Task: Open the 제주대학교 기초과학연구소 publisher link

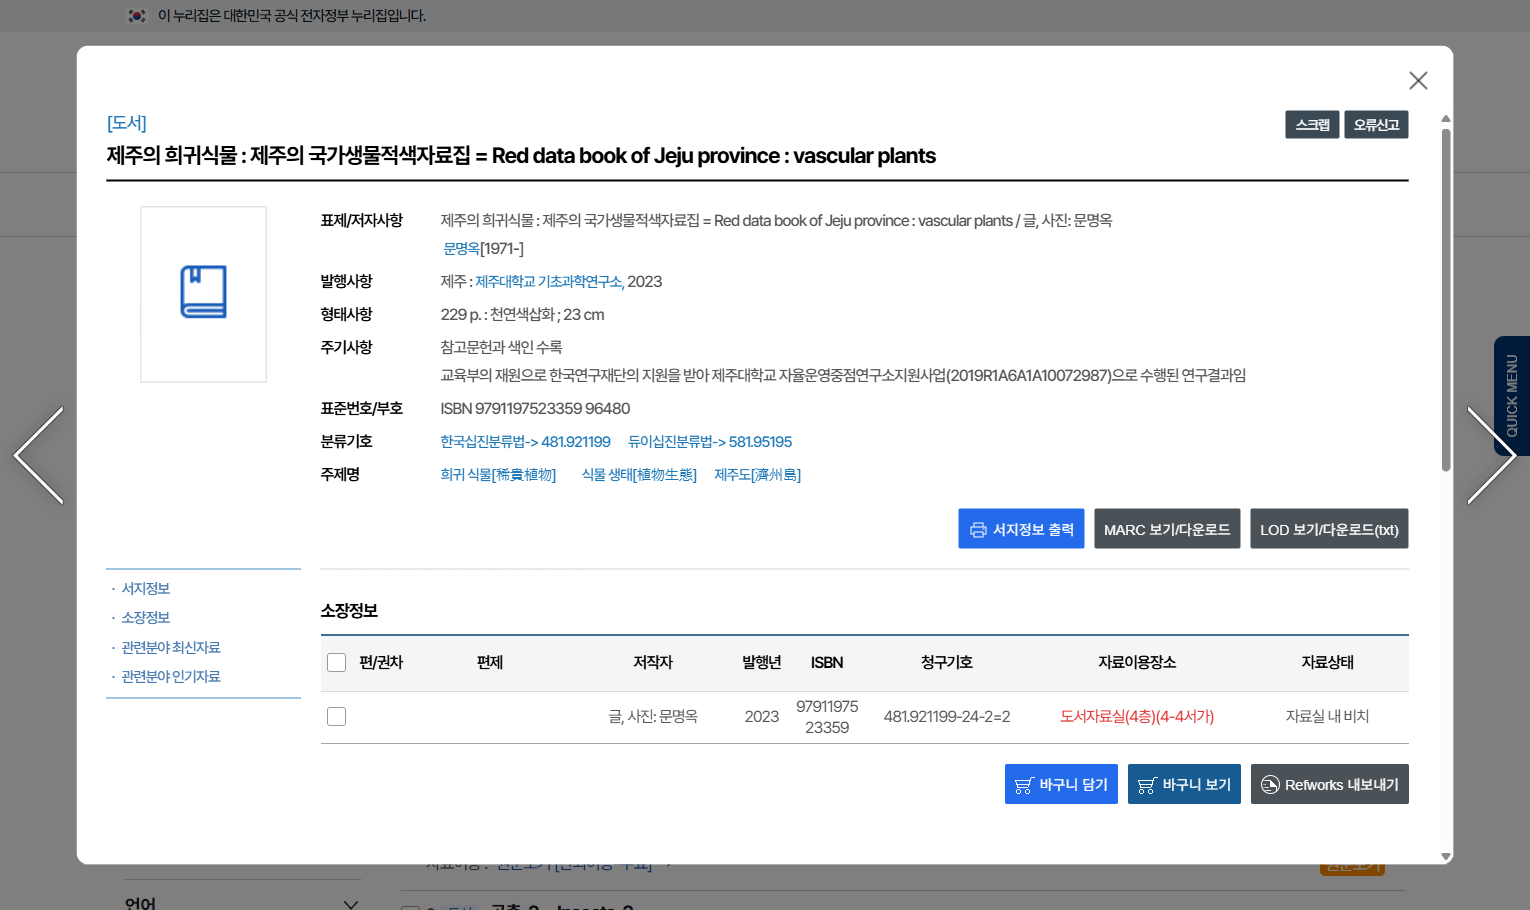Action: [548, 282]
